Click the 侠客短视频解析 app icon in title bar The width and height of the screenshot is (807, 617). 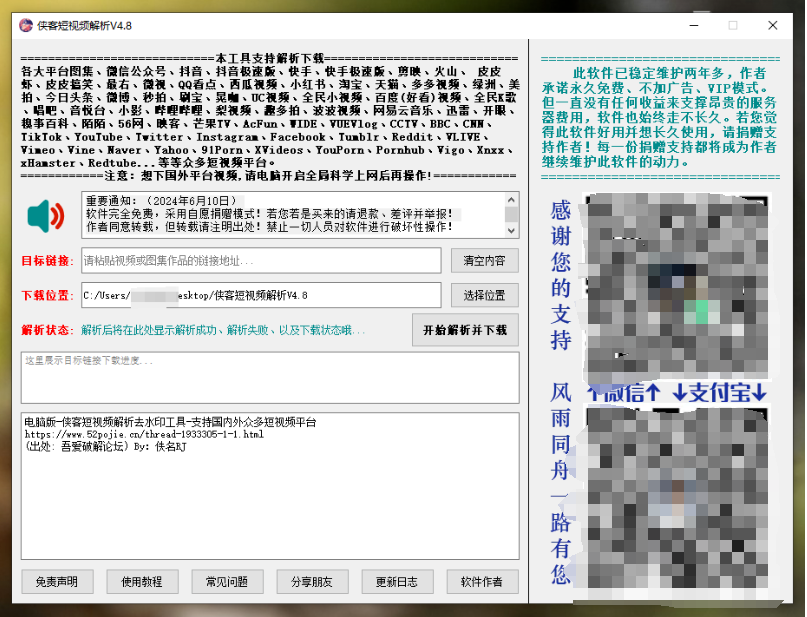click(x=24, y=26)
